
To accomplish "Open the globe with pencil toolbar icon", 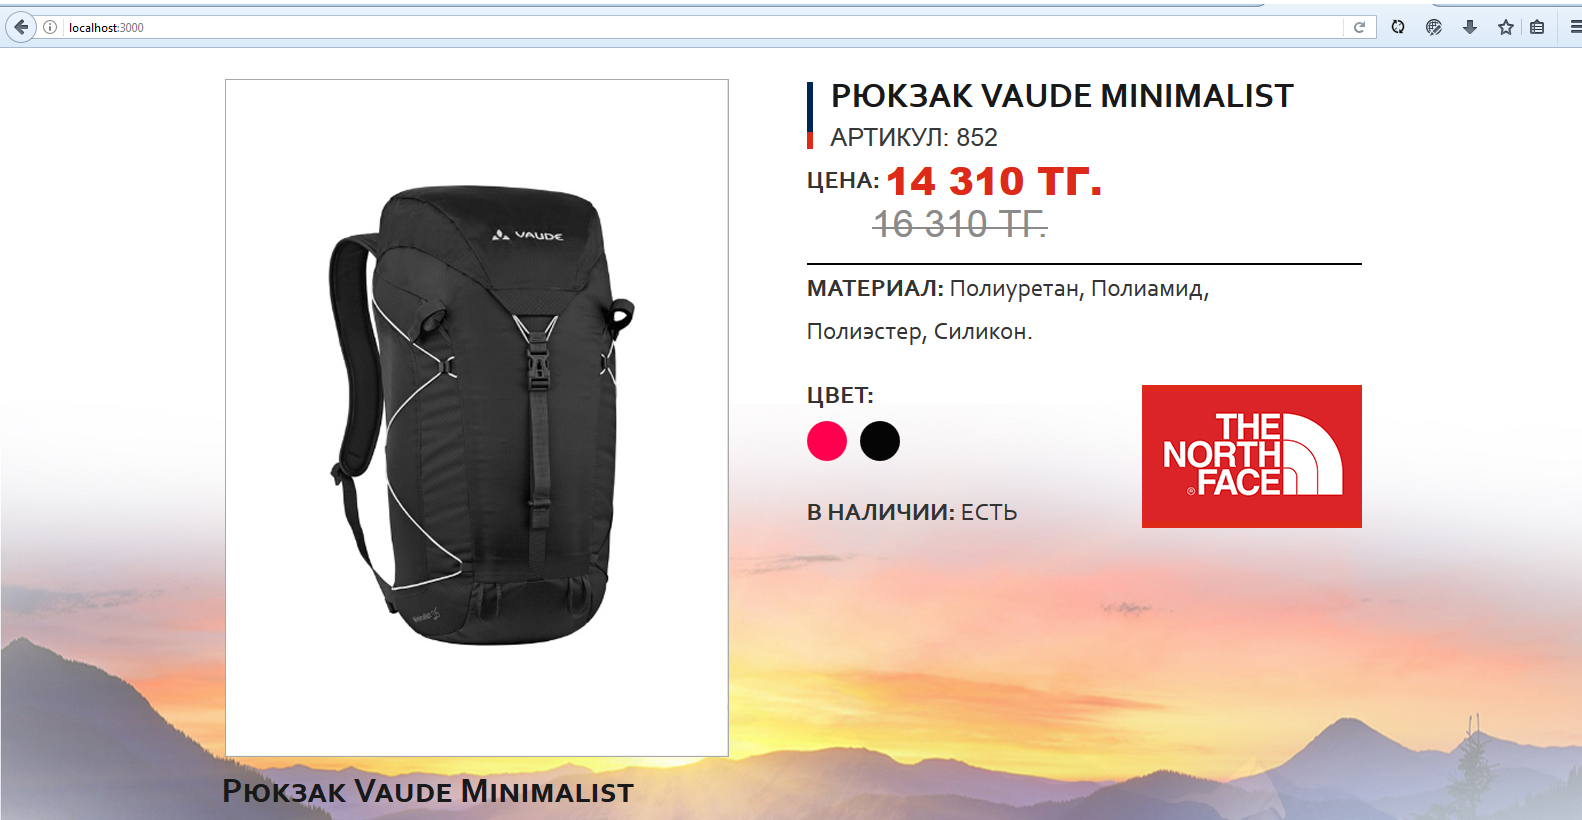I will click(x=1434, y=27).
